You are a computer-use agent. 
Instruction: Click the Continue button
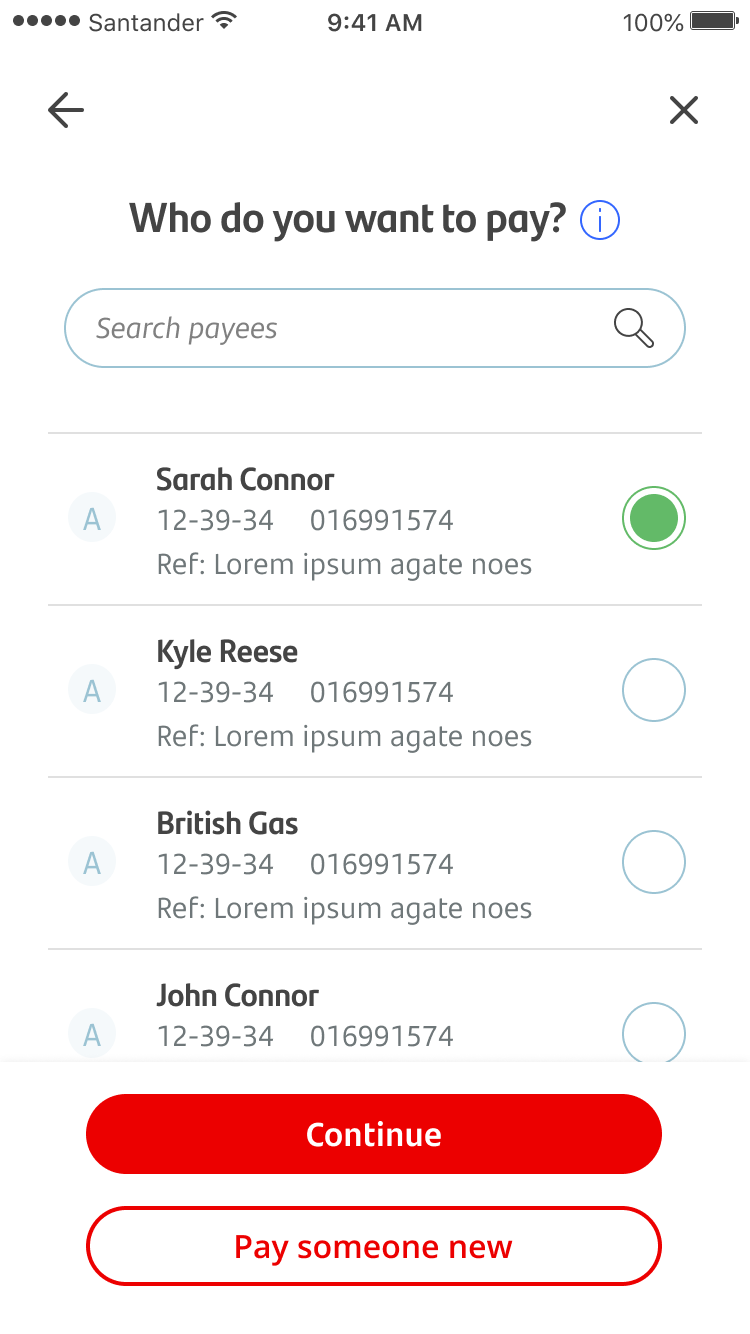pyautogui.click(x=374, y=1134)
